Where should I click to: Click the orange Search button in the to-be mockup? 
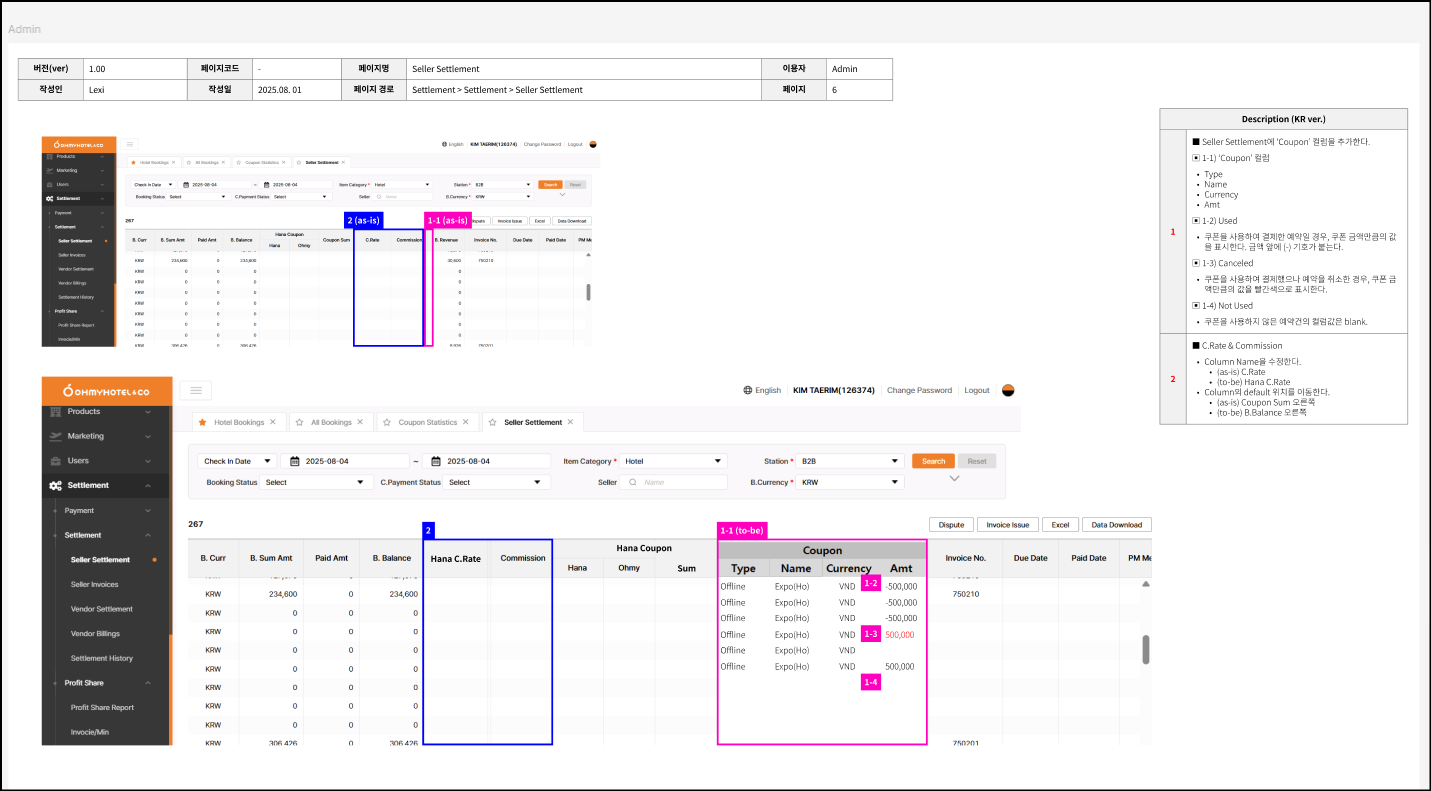[933, 461]
